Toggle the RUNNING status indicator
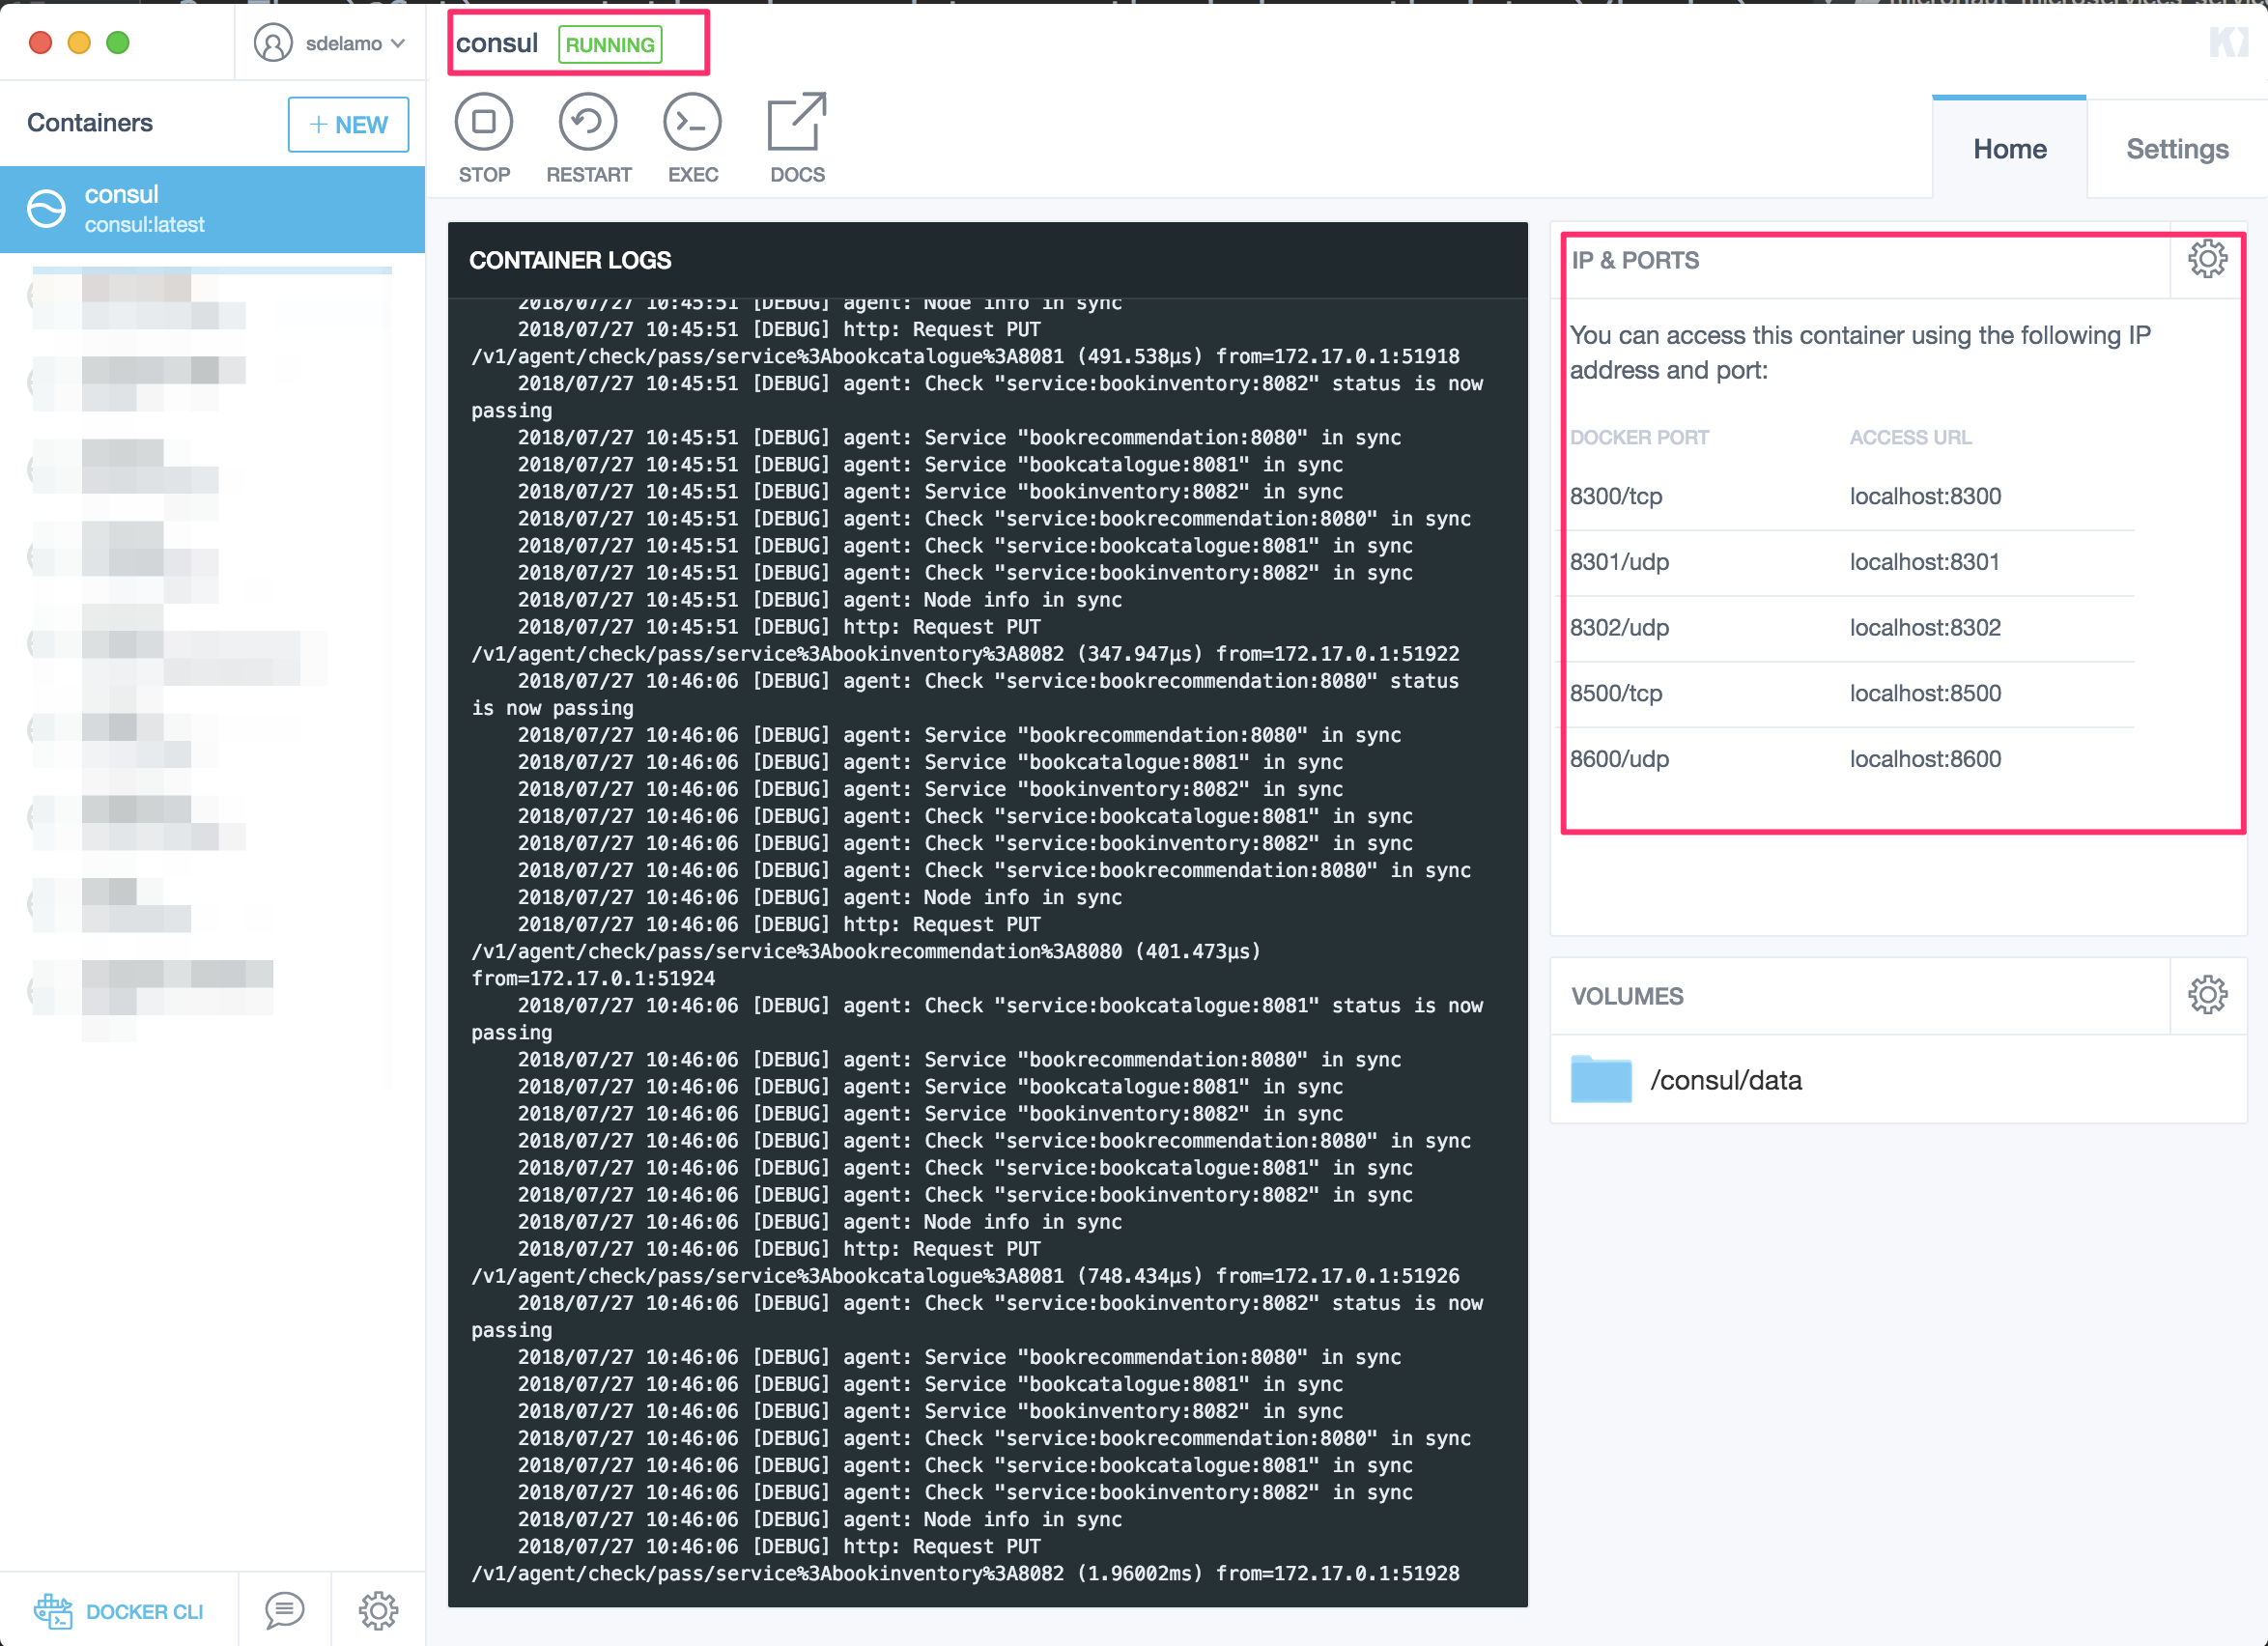The height and width of the screenshot is (1646, 2268). pos(610,45)
